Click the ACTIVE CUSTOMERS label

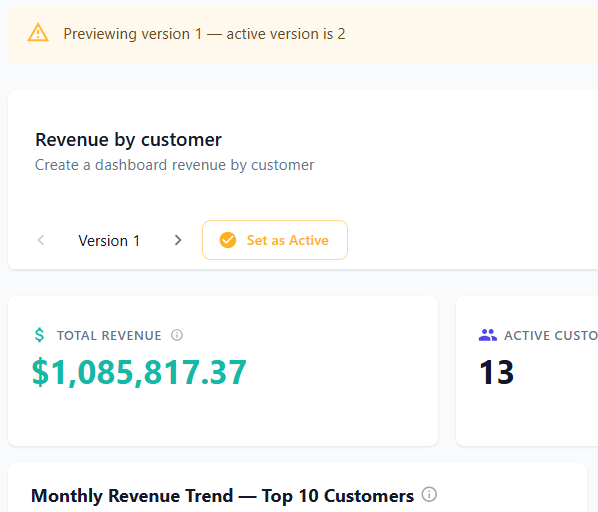[551, 335]
